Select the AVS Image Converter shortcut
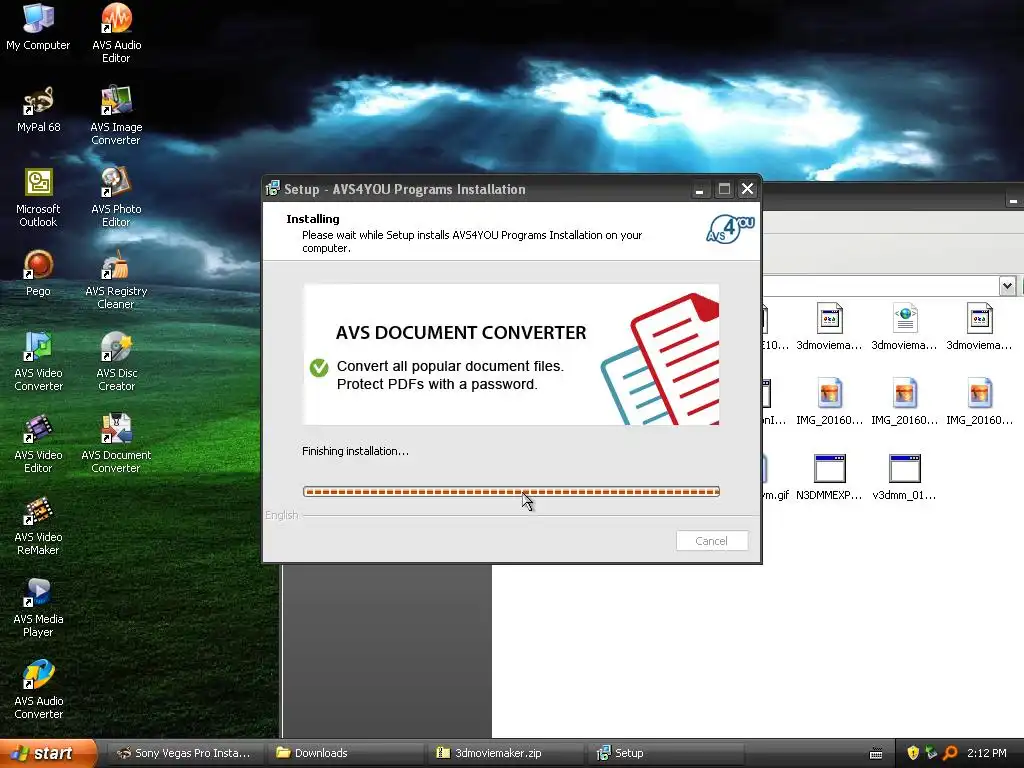 click(x=116, y=115)
